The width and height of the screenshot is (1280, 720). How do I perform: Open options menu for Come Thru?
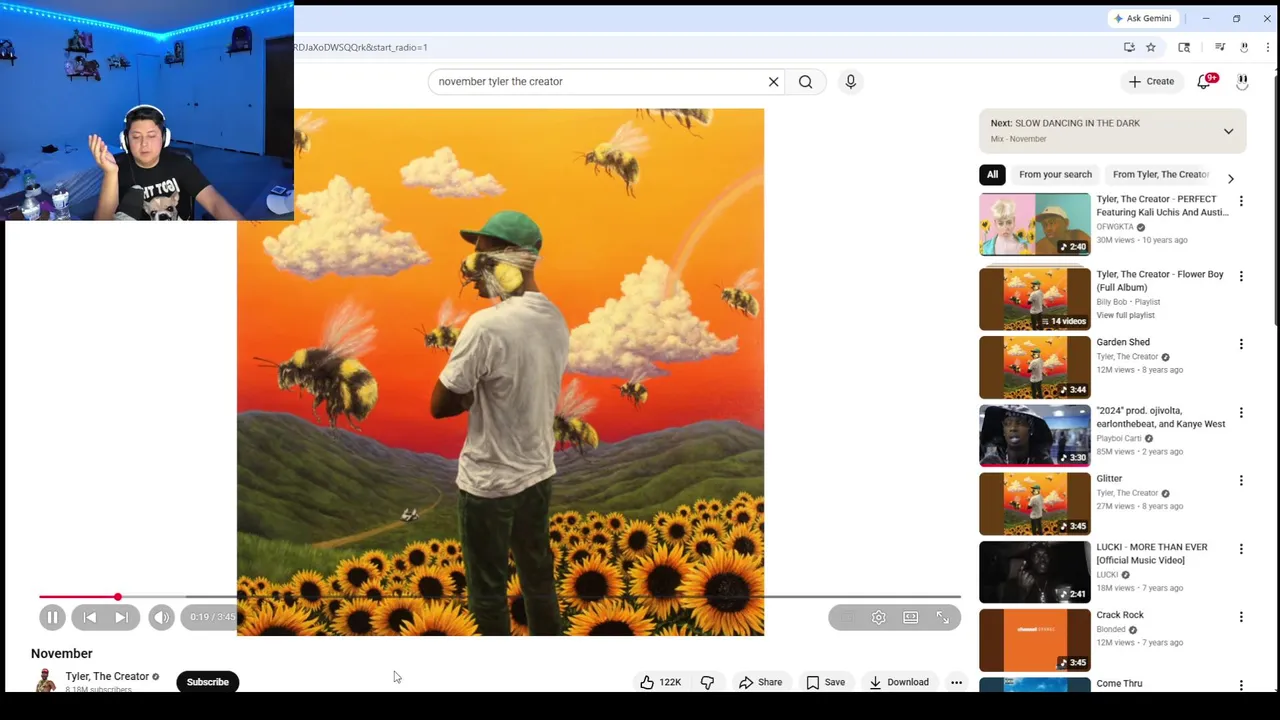point(1241,685)
